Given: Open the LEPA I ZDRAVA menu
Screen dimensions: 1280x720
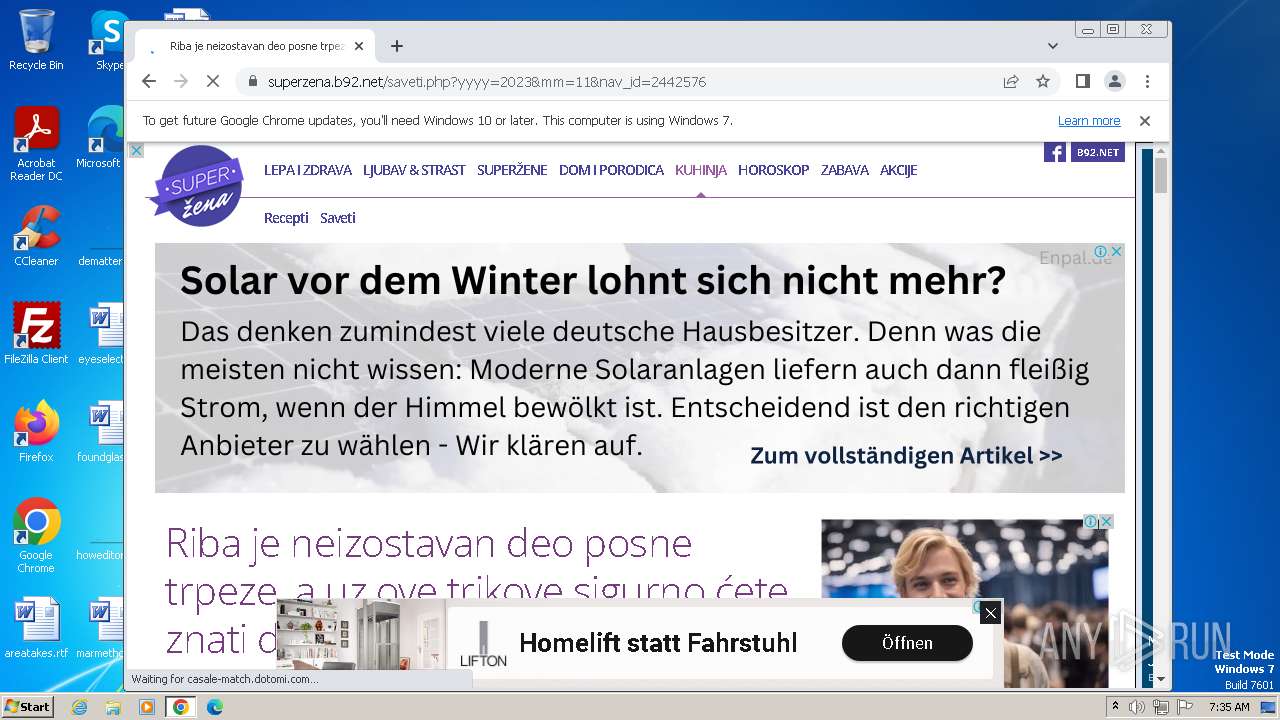Looking at the screenshot, I should click(x=308, y=170).
